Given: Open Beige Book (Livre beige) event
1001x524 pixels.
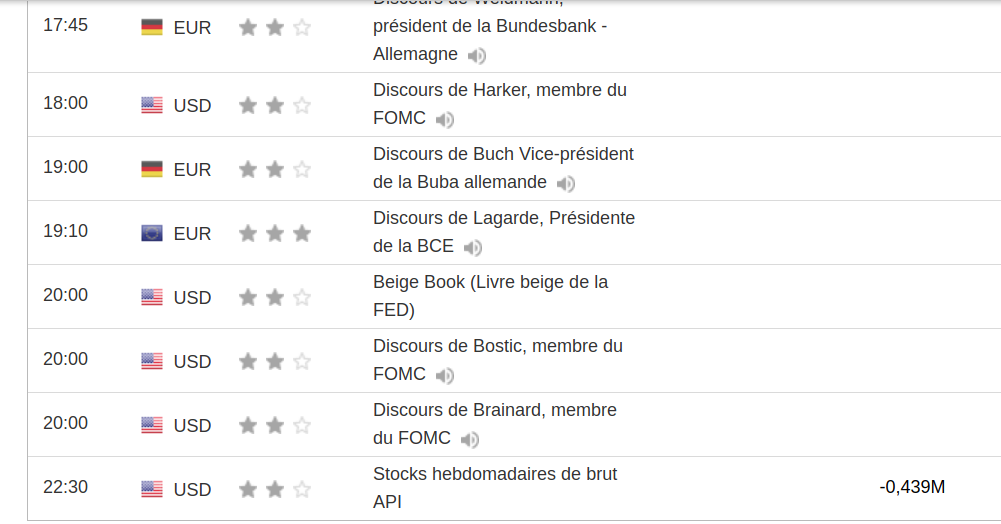Looking at the screenshot, I should point(490,282).
